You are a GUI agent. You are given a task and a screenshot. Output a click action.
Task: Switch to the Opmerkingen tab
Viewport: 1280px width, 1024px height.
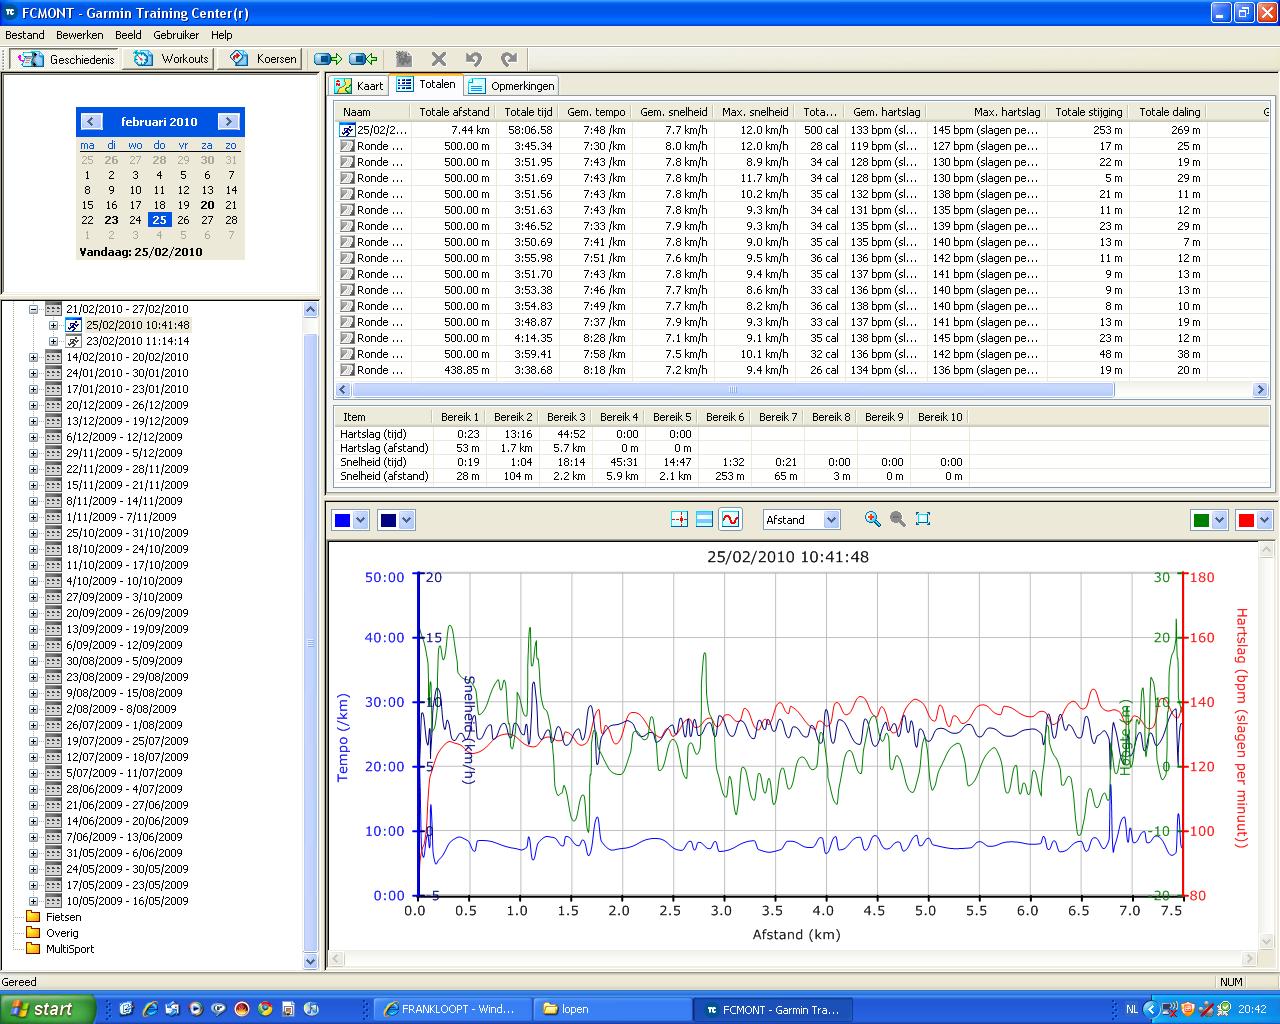click(511, 86)
